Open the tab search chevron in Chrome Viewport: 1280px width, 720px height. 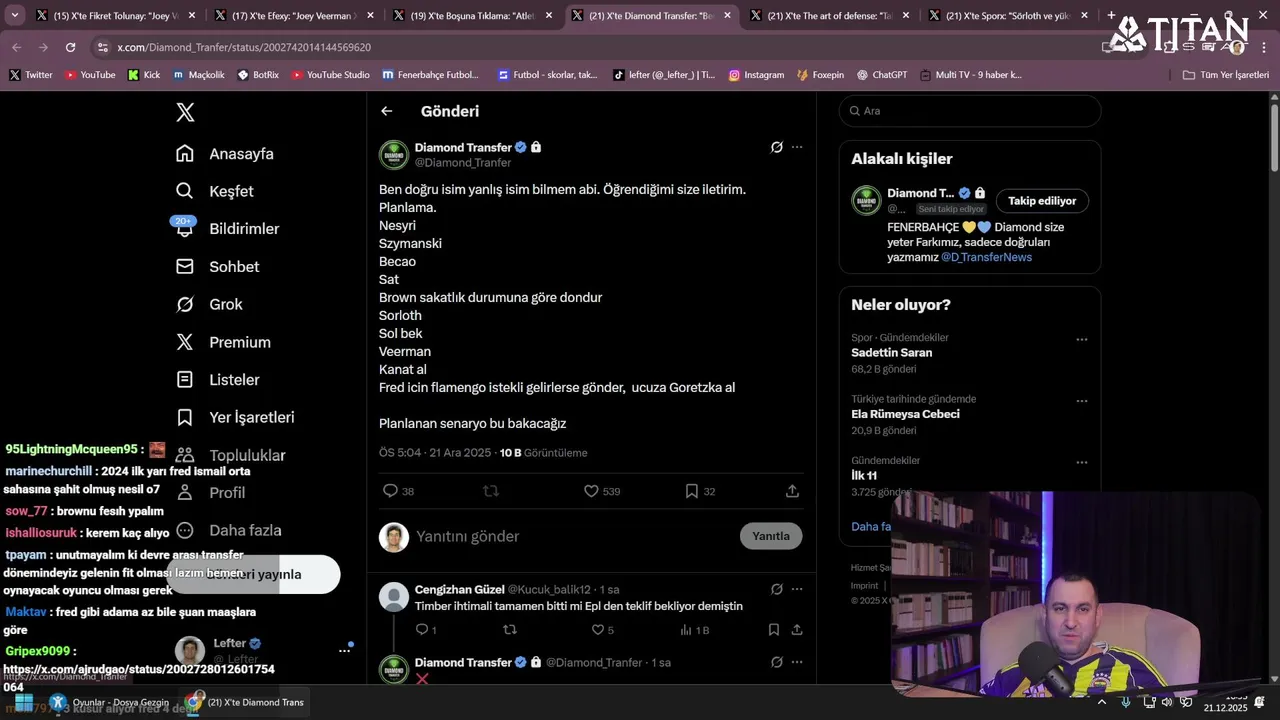pos(14,15)
